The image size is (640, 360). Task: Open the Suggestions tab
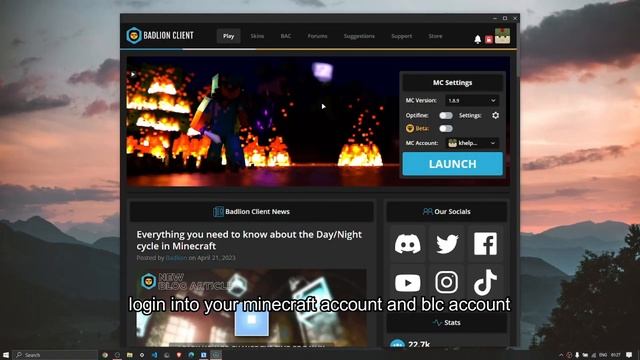coord(359,36)
